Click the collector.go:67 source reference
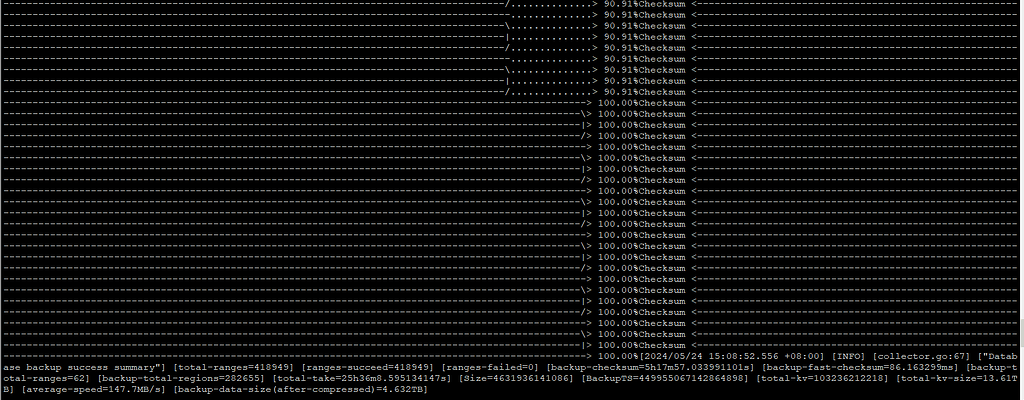1024x400 pixels. [921, 356]
